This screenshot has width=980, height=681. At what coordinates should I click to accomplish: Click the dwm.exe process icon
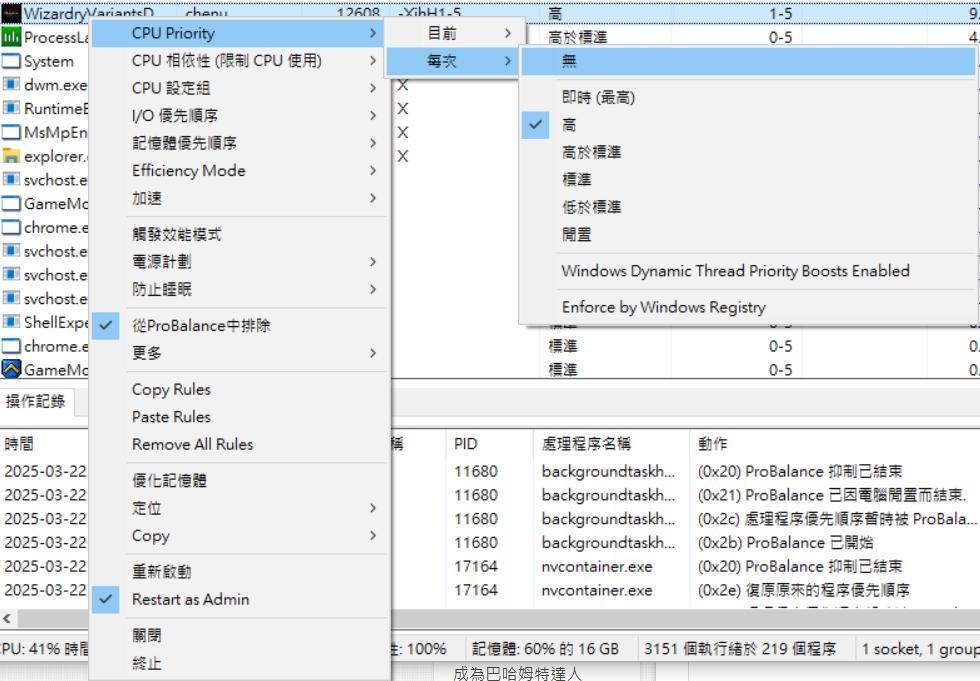(x=11, y=85)
